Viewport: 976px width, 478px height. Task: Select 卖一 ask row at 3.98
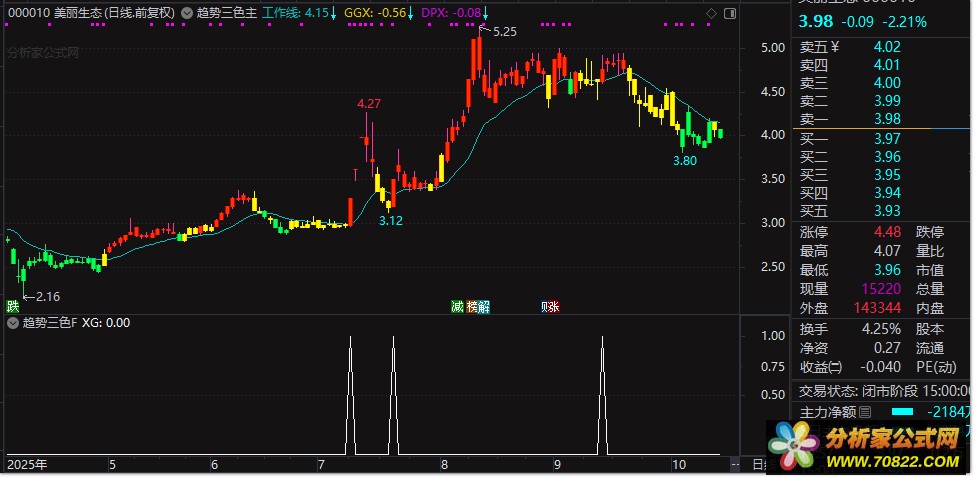tap(883, 119)
